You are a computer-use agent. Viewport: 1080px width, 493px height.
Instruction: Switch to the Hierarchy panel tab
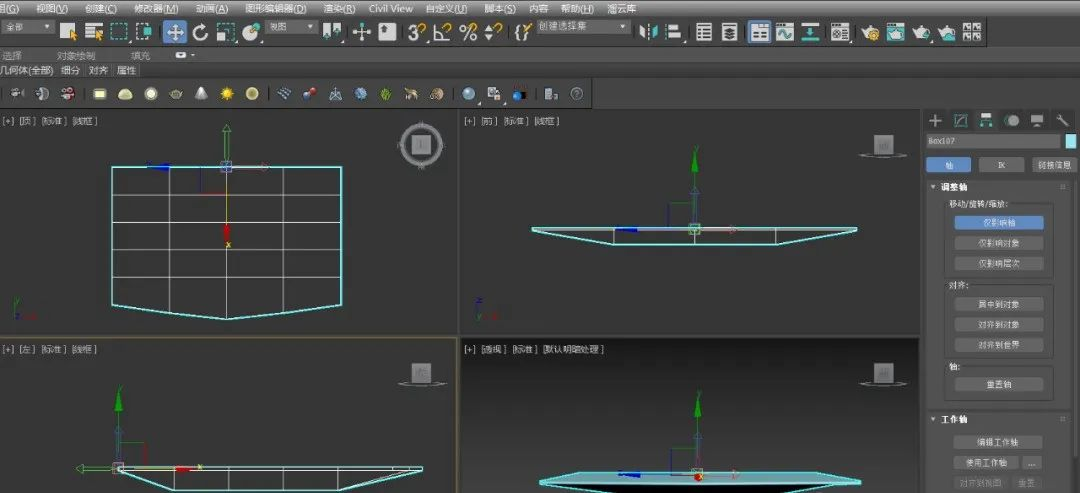pos(986,120)
